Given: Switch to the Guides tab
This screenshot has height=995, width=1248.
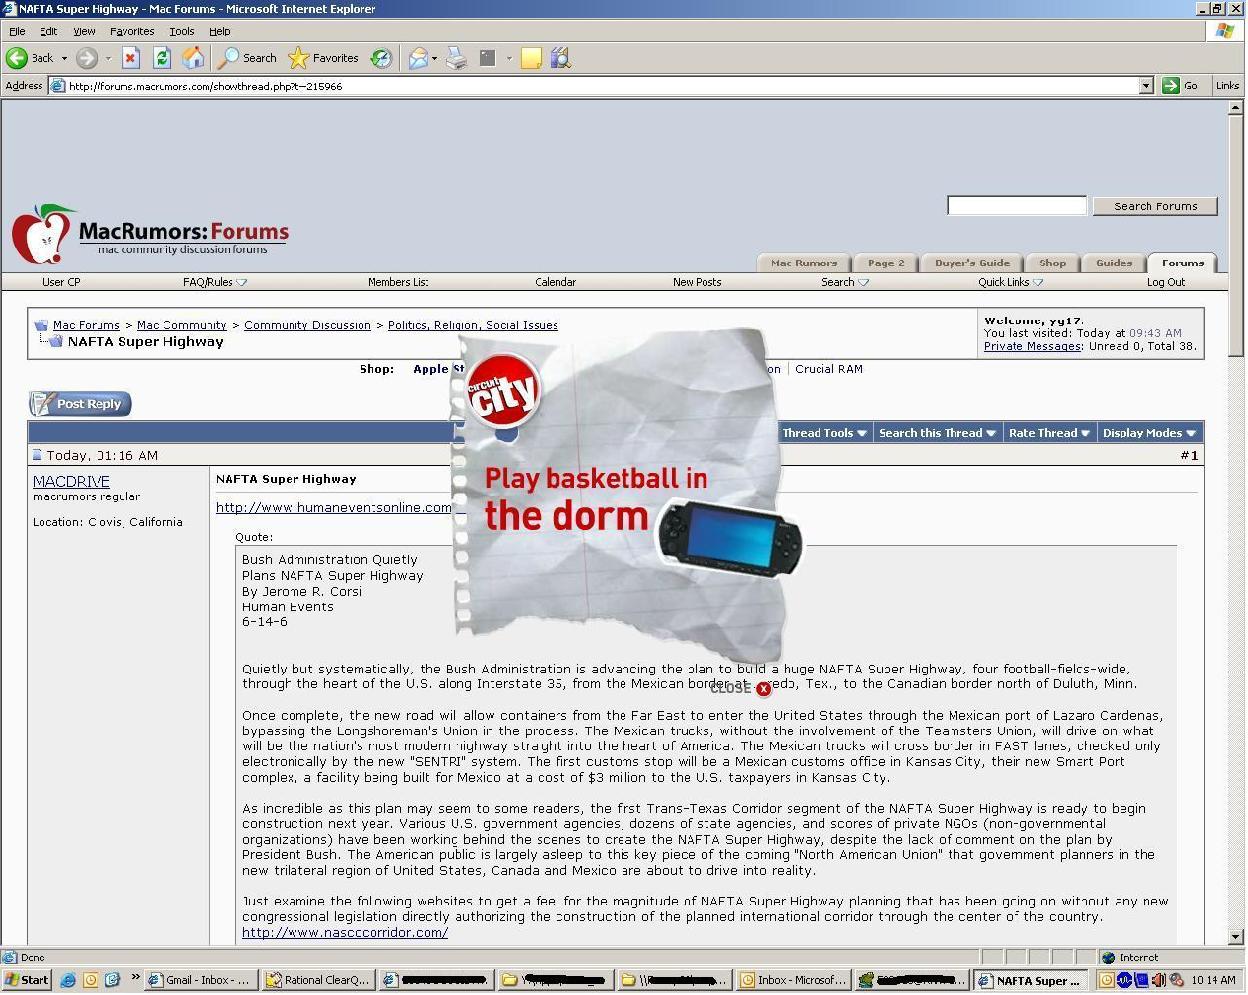Looking at the screenshot, I should click(1114, 263).
